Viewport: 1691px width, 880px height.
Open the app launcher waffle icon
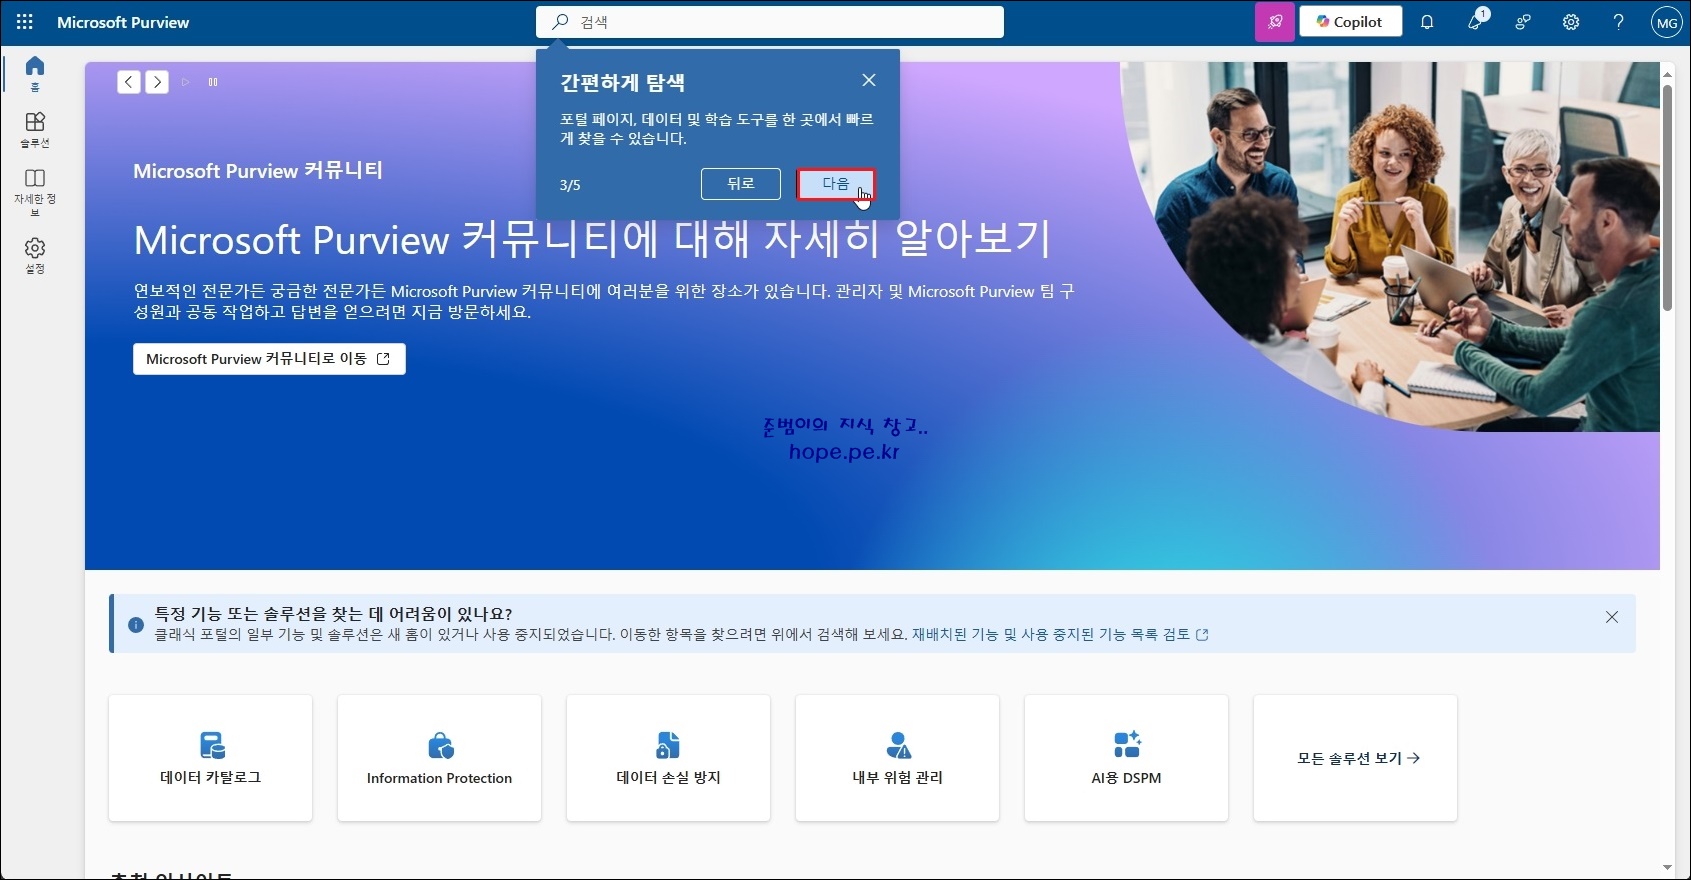25,21
